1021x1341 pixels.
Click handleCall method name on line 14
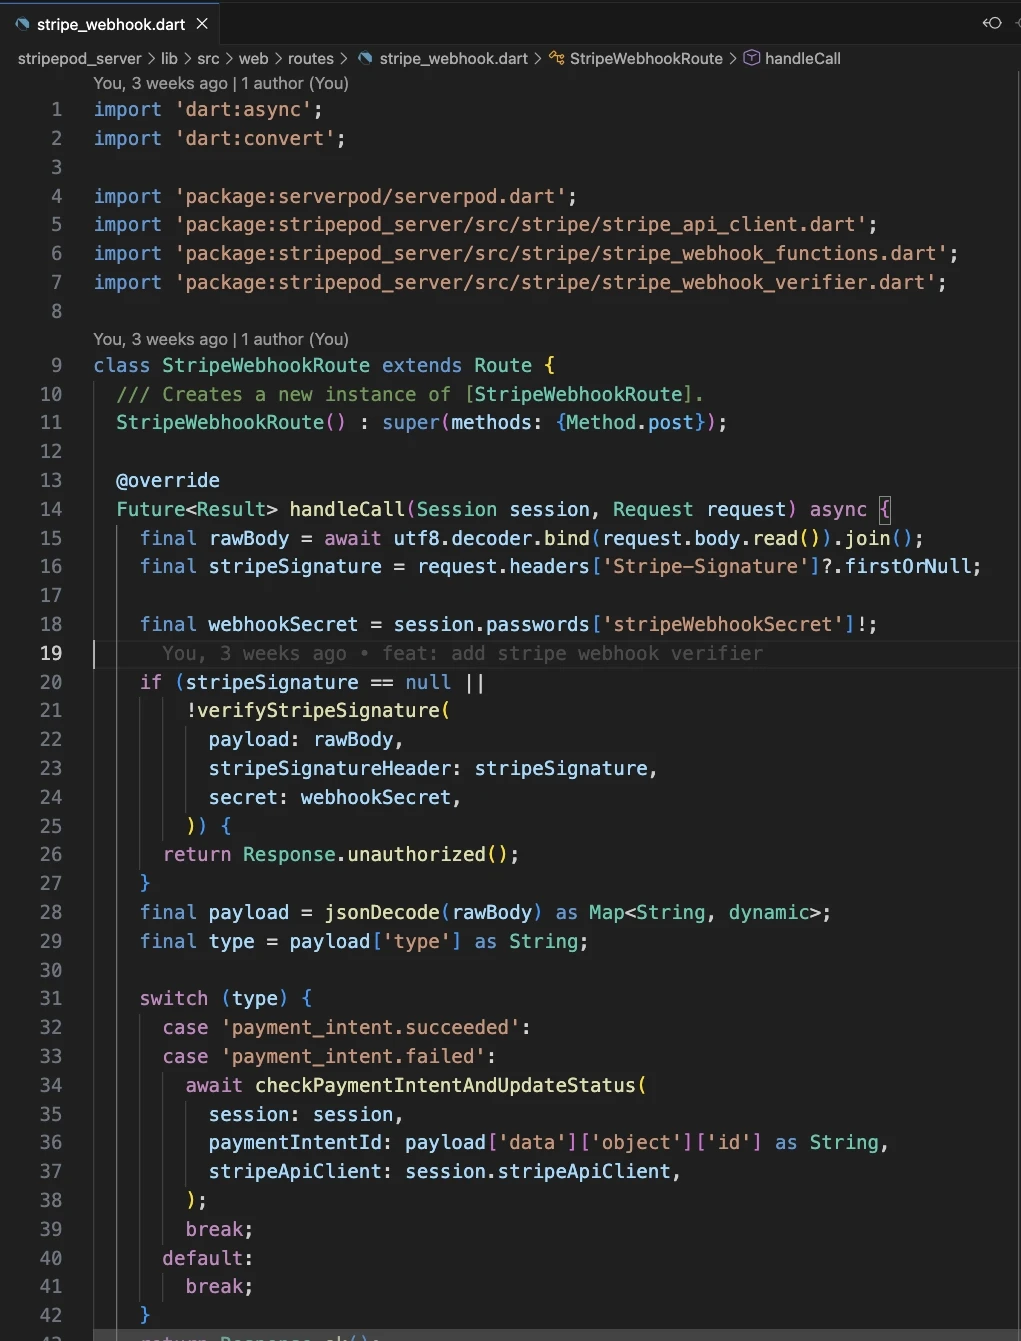coord(347,510)
